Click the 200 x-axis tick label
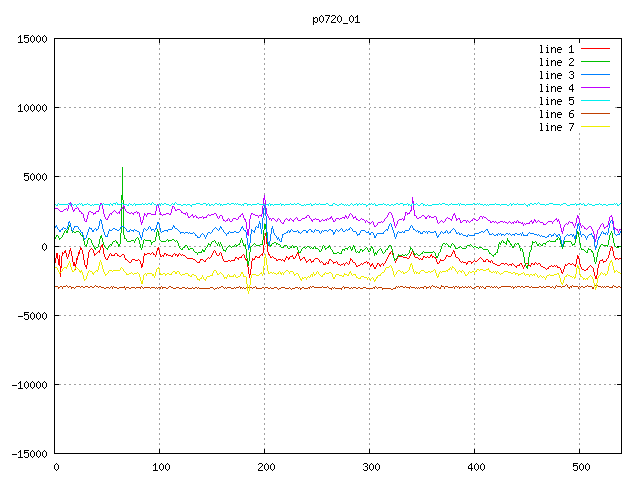640x480 pixels. pyautogui.click(x=265, y=467)
